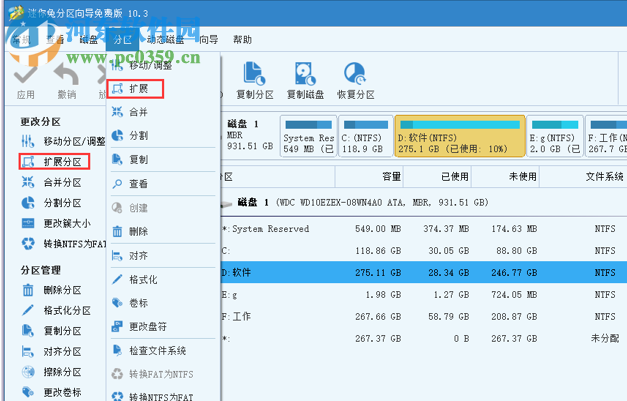The width and height of the screenshot is (627, 401).
Task: Click 格式化分区 in the left sidebar
Action: [56, 311]
